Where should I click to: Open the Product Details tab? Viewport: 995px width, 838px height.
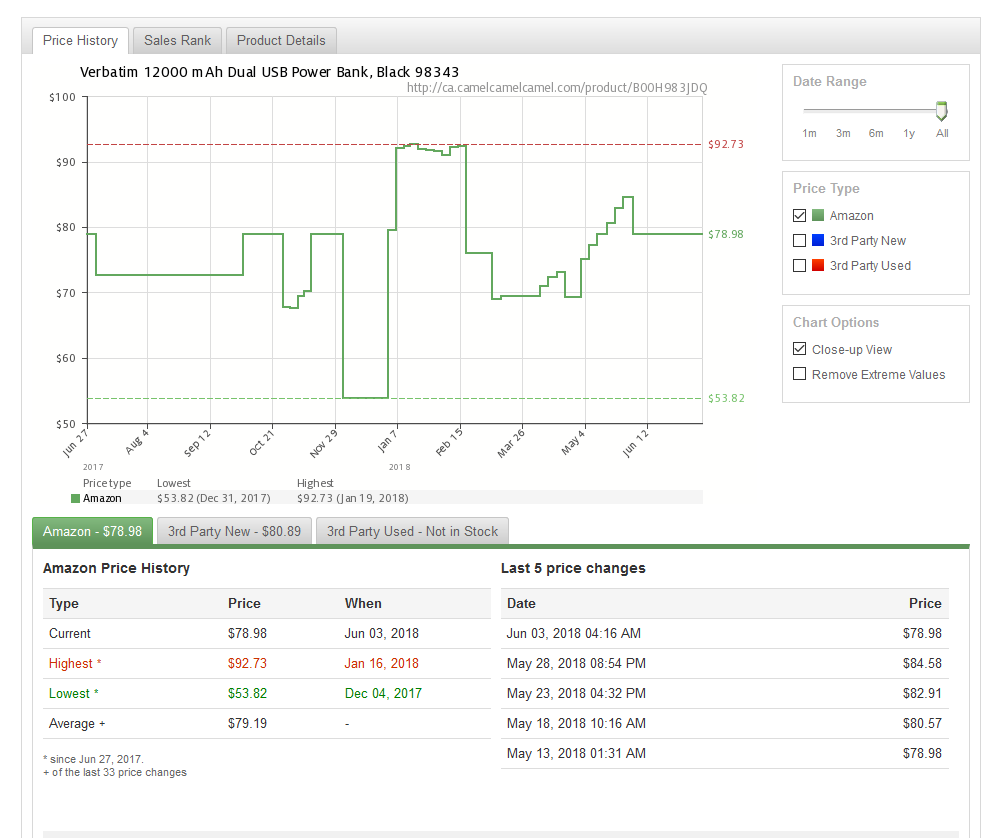281,41
